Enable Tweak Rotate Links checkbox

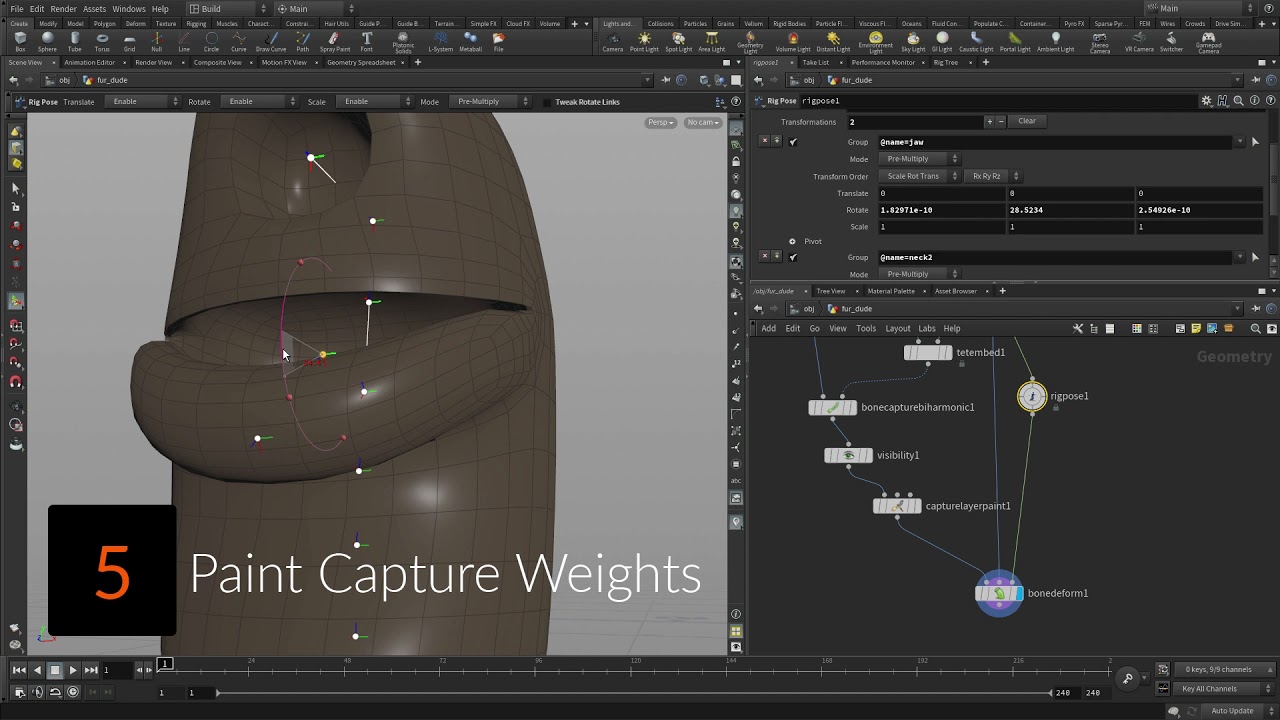pyautogui.click(x=546, y=102)
